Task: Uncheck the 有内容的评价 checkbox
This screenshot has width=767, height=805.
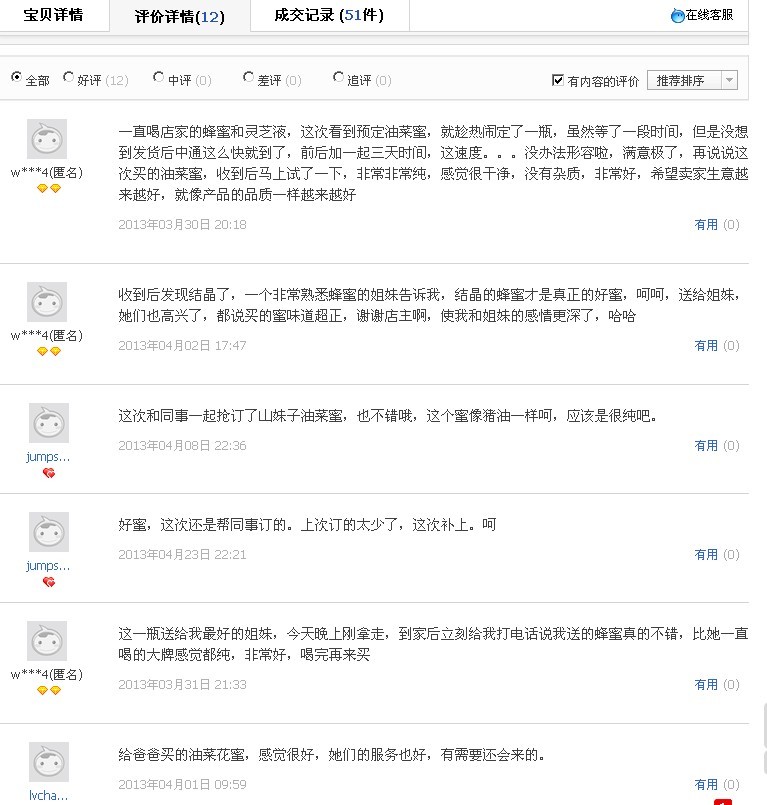Action: coord(558,80)
